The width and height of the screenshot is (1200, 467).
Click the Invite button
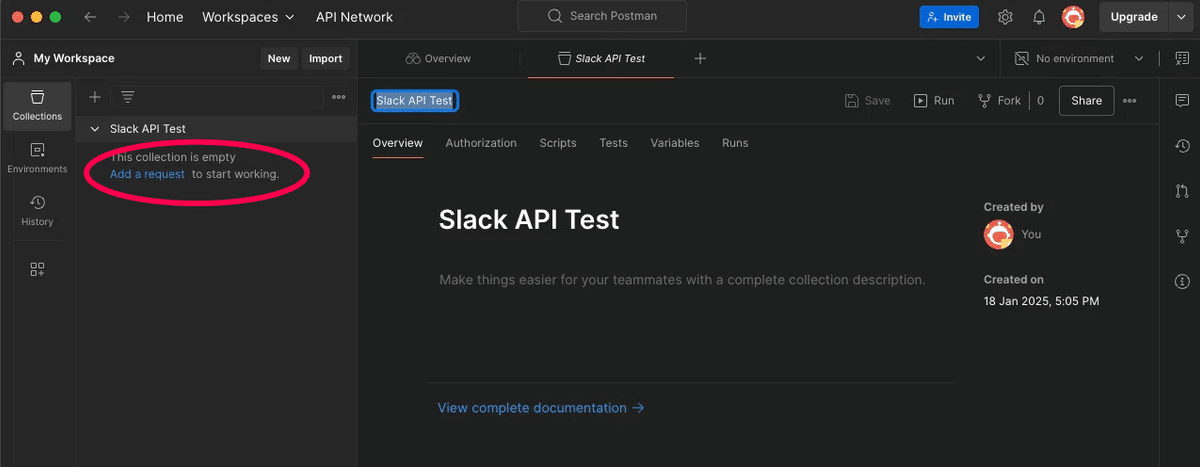pos(949,17)
